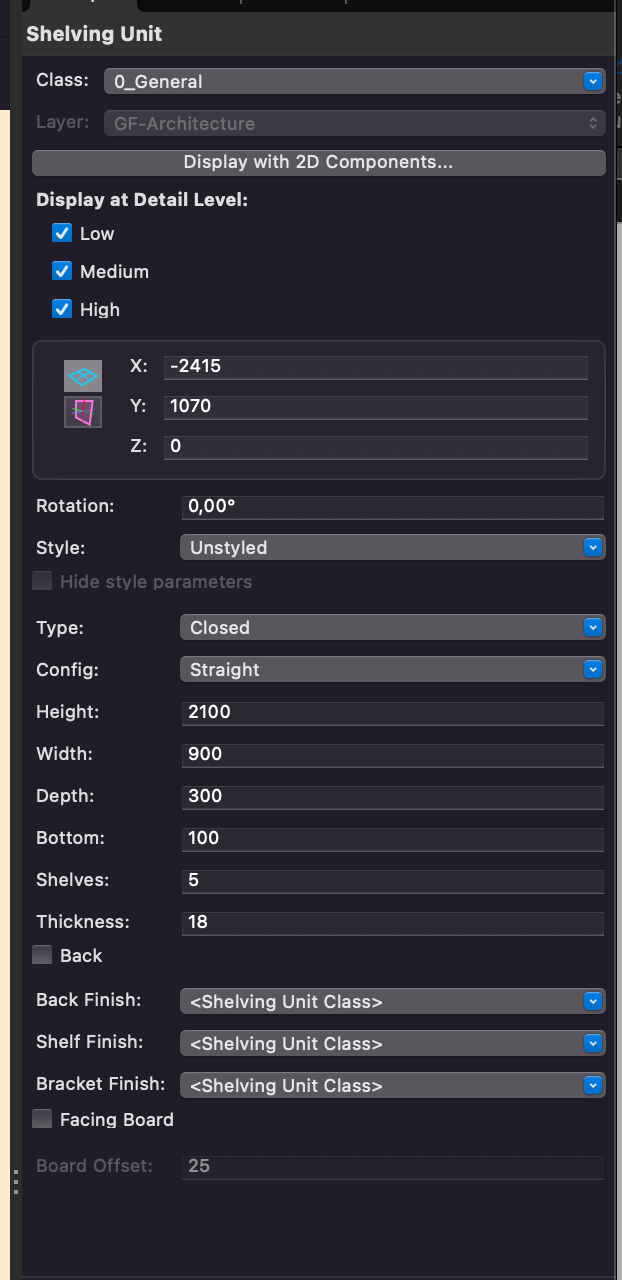Click Display with 2D Components button

pos(318,162)
